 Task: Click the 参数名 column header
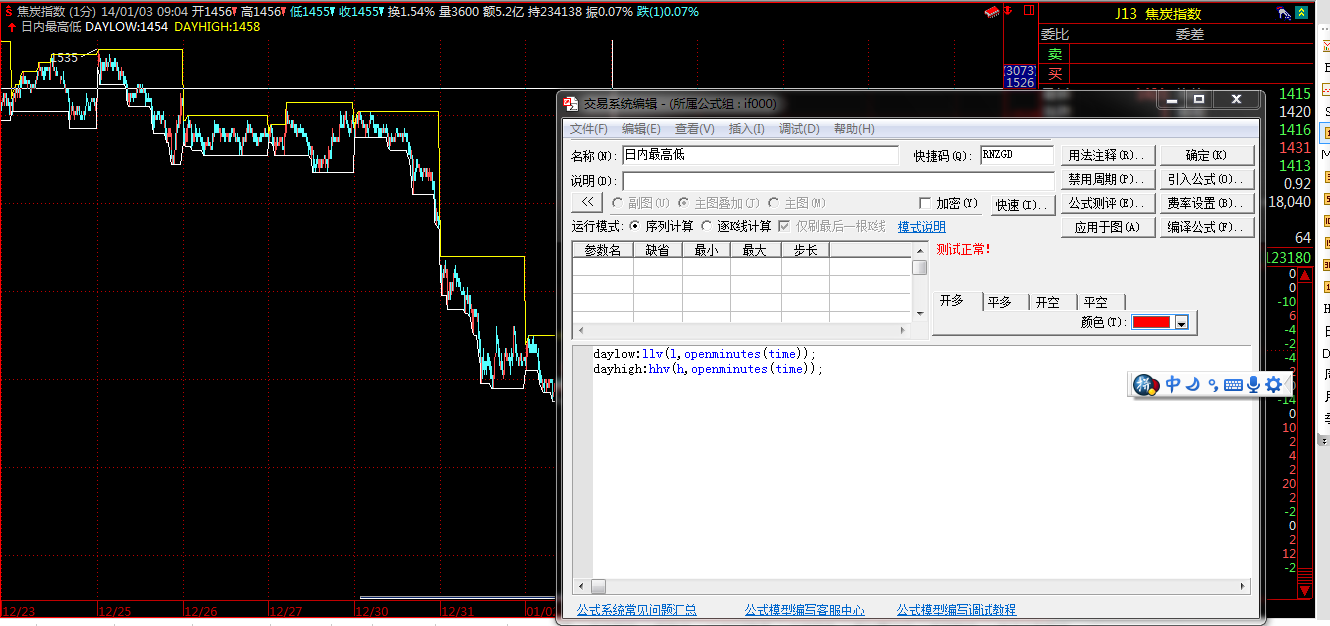pyautogui.click(x=603, y=250)
